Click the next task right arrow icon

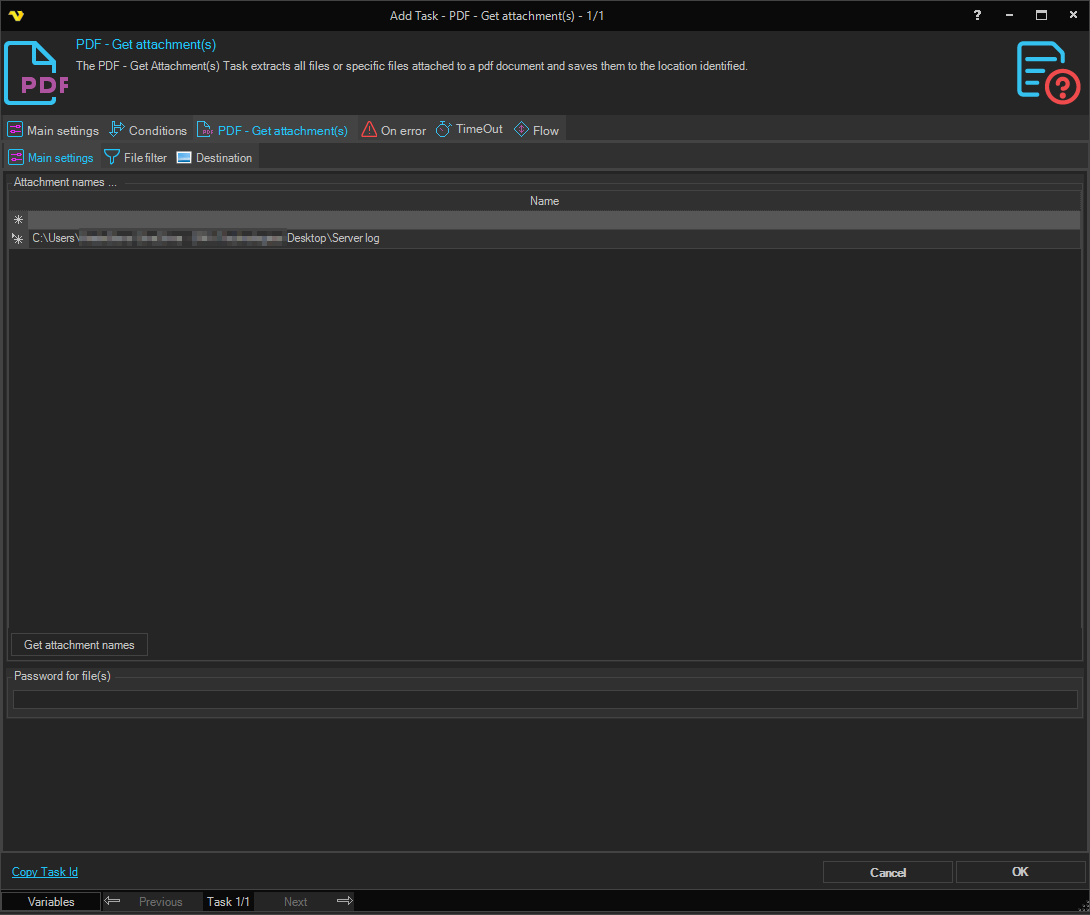[344, 901]
